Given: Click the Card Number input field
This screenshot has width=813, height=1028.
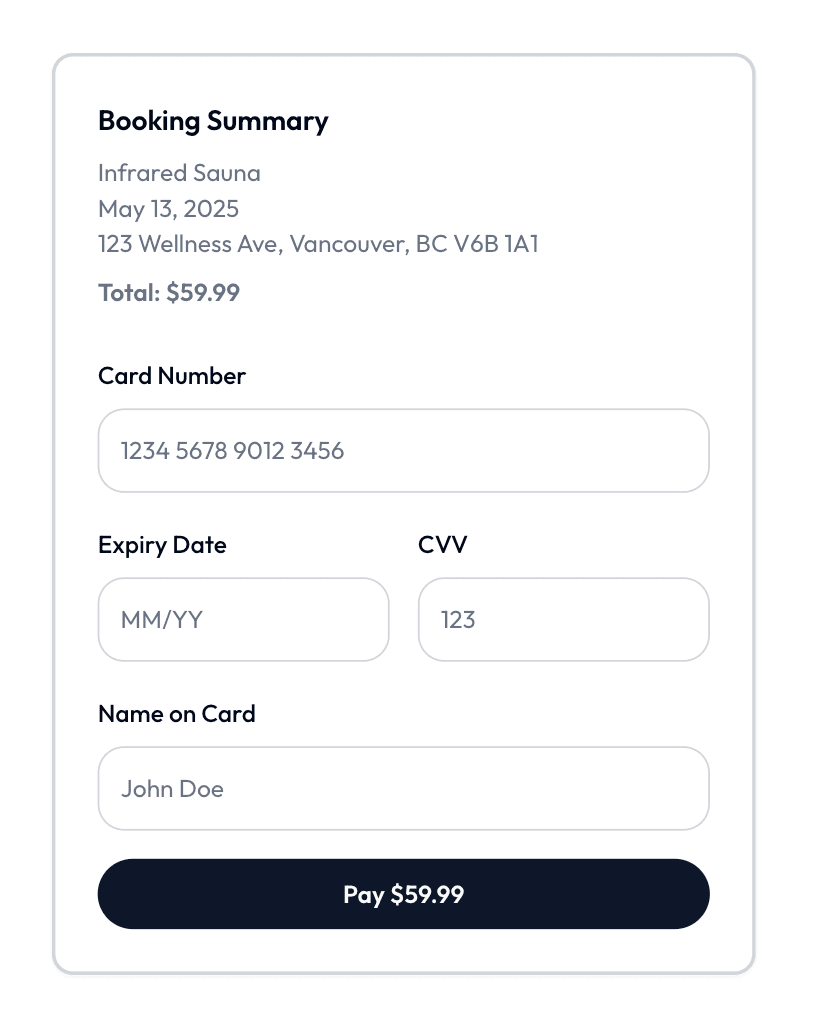Looking at the screenshot, I should (x=403, y=450).
